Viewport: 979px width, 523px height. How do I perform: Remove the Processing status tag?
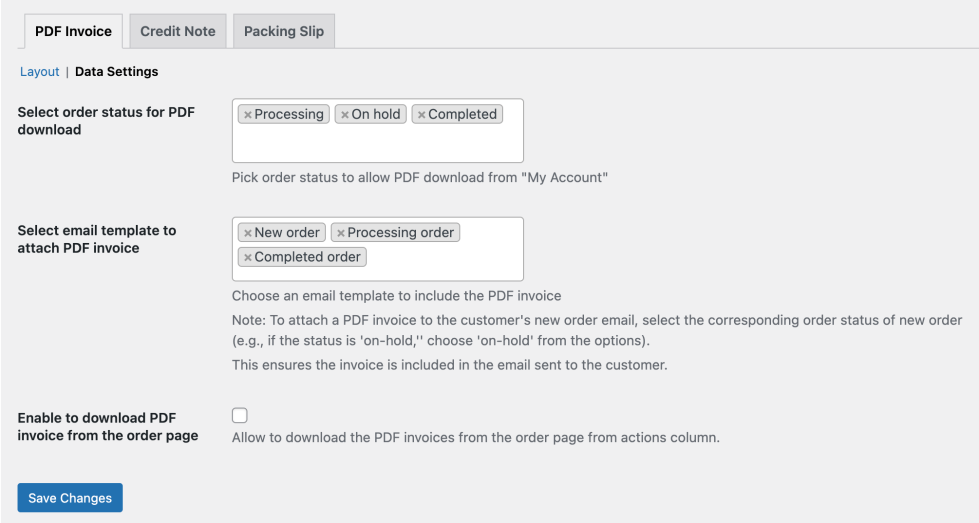pos(248,115)
